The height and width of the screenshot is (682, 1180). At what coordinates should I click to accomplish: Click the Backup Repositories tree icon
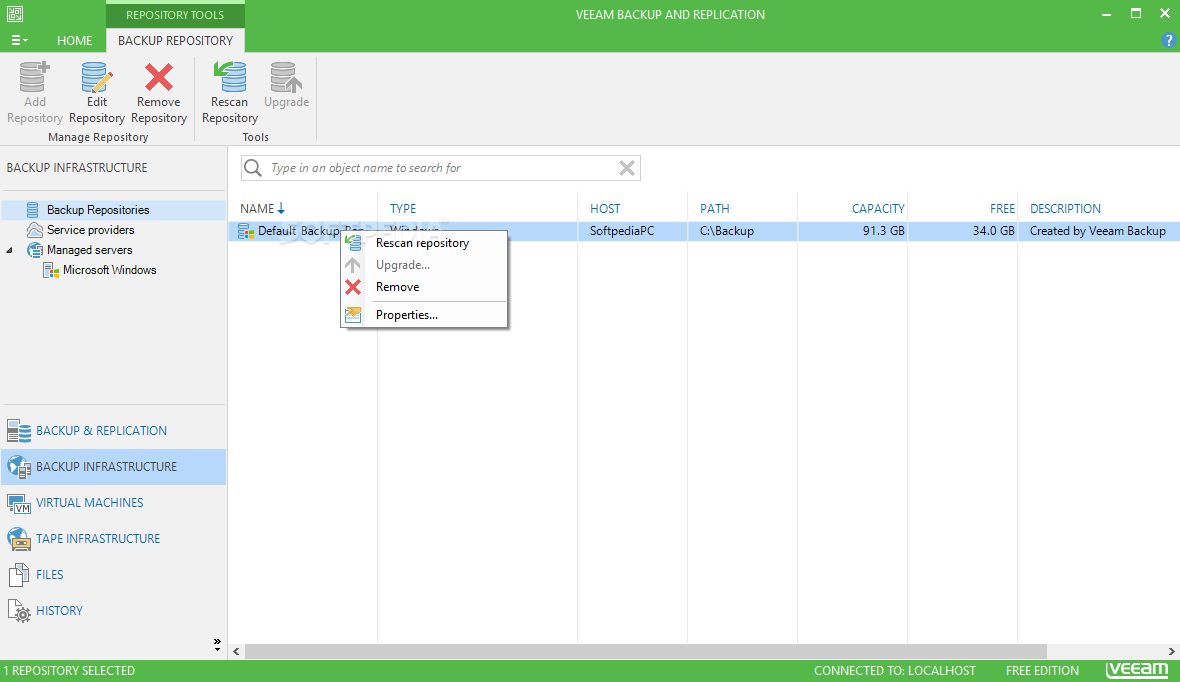33,210
